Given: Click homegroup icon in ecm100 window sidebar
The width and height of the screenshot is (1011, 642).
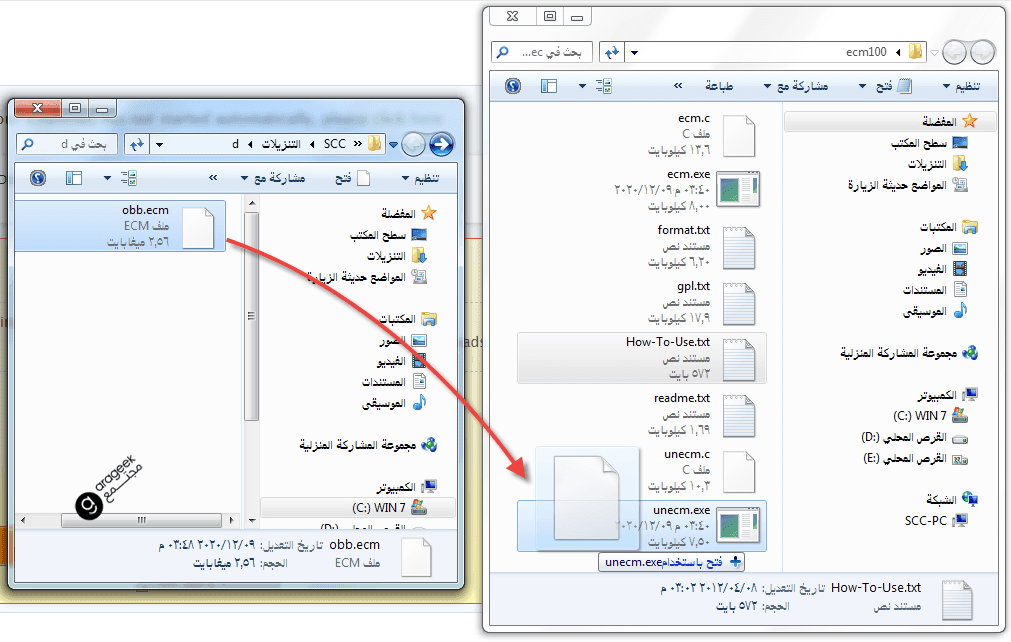Looking at the screenshot, I should point(970,352).
